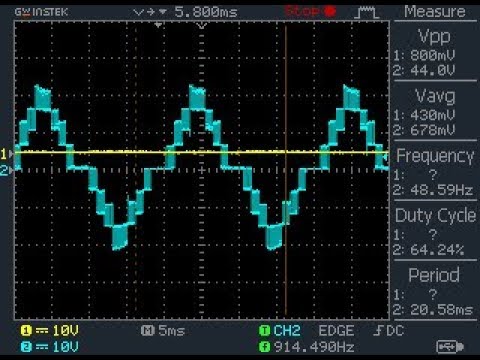Click channel 1 Vpp value 800mV
Viewport: 480px width, 360px height.
point(432,55)
